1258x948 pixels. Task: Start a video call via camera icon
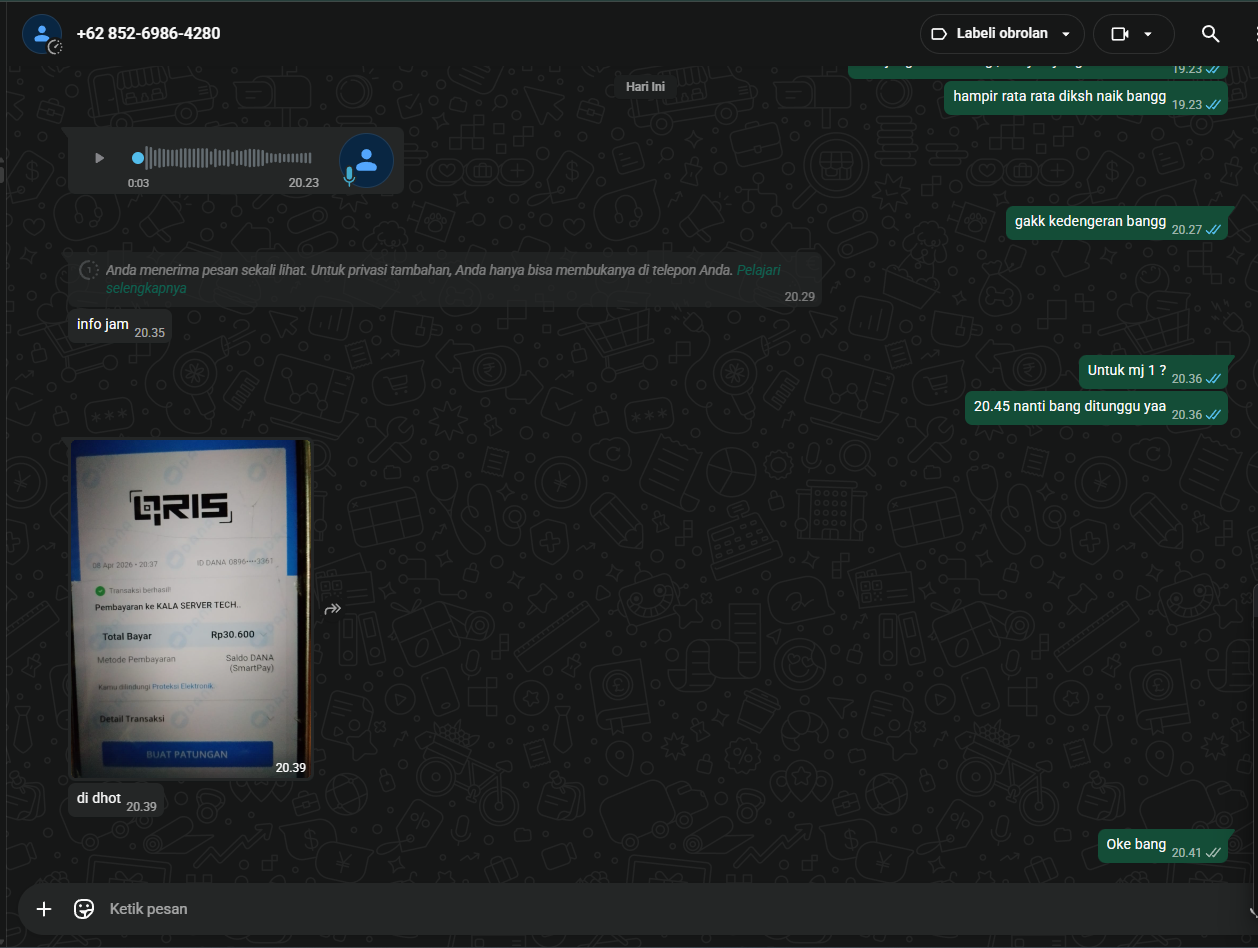point(1119,34)
